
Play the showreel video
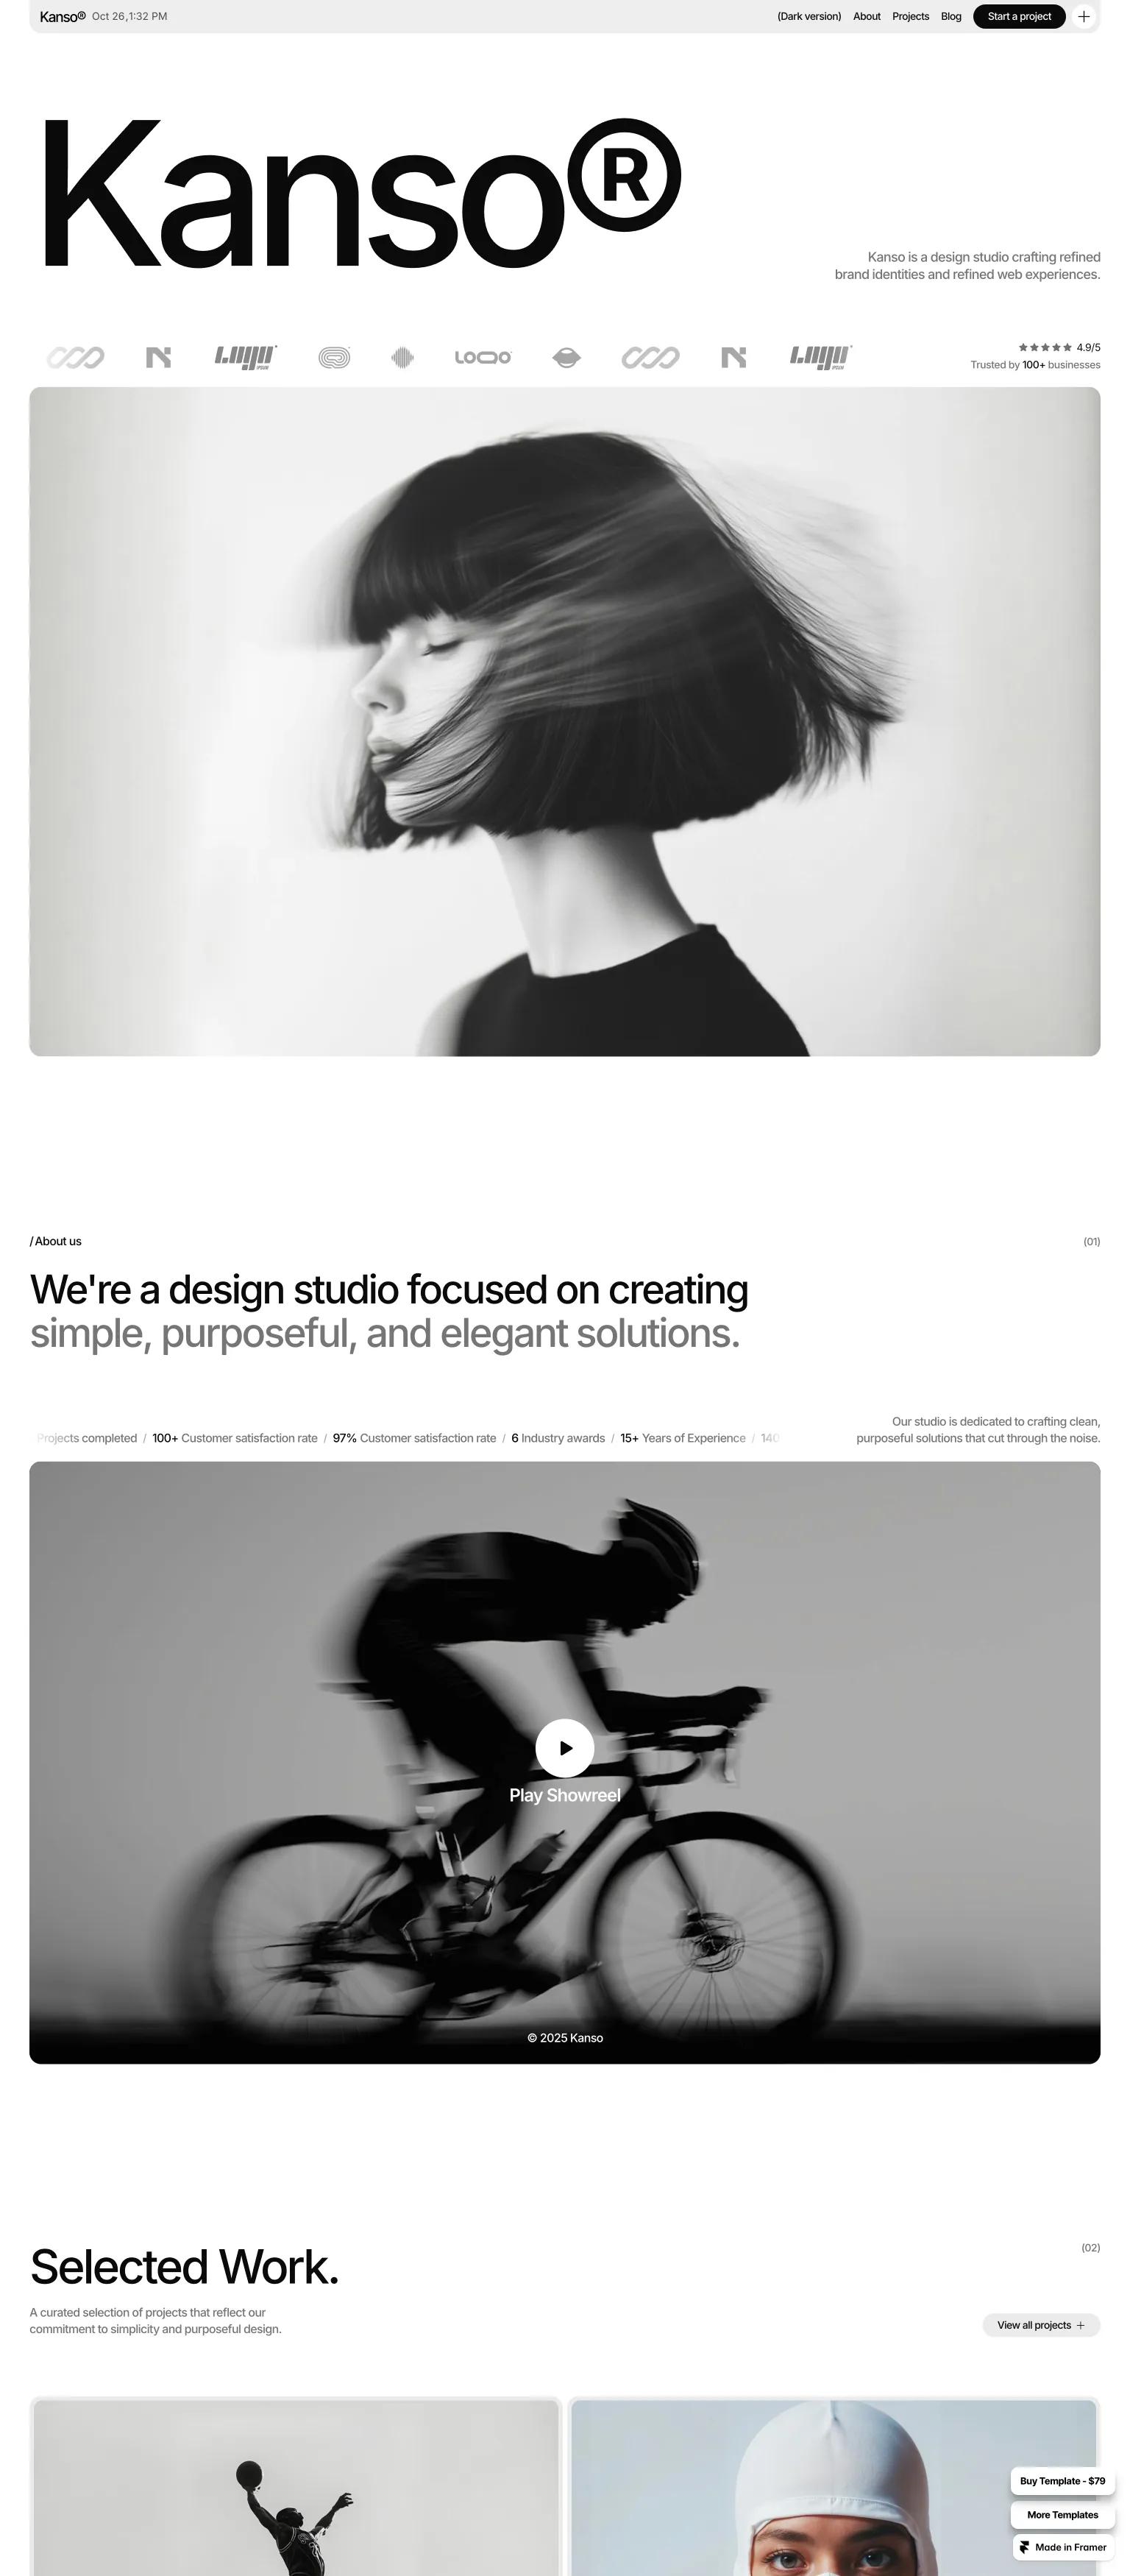pyautogui.click(x=565, y=1748)
